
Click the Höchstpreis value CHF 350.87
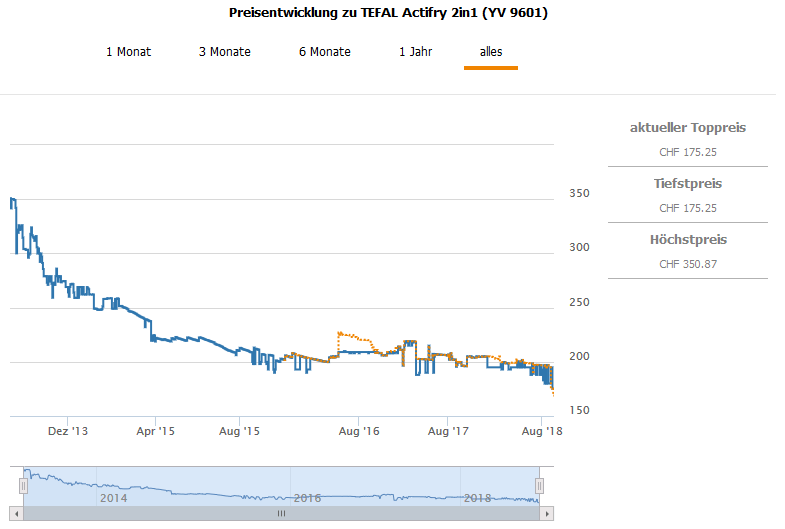click(687, 264)
